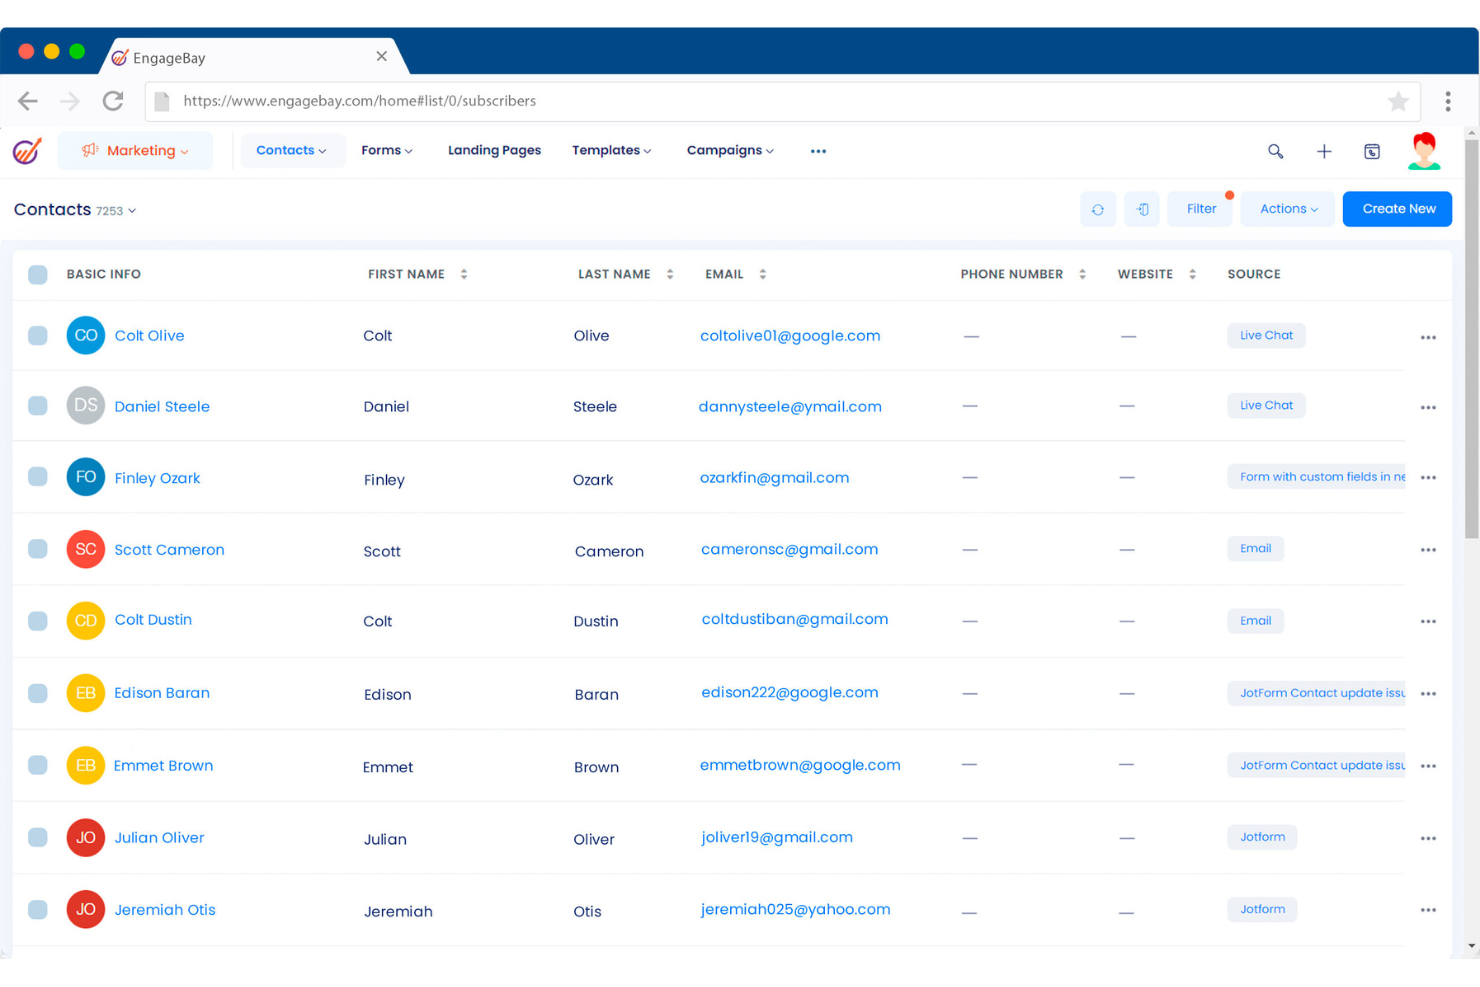Open the Campaigns menu
Image resolution: width=1480 pixels, height=987 pixels.
click(730, 150)
